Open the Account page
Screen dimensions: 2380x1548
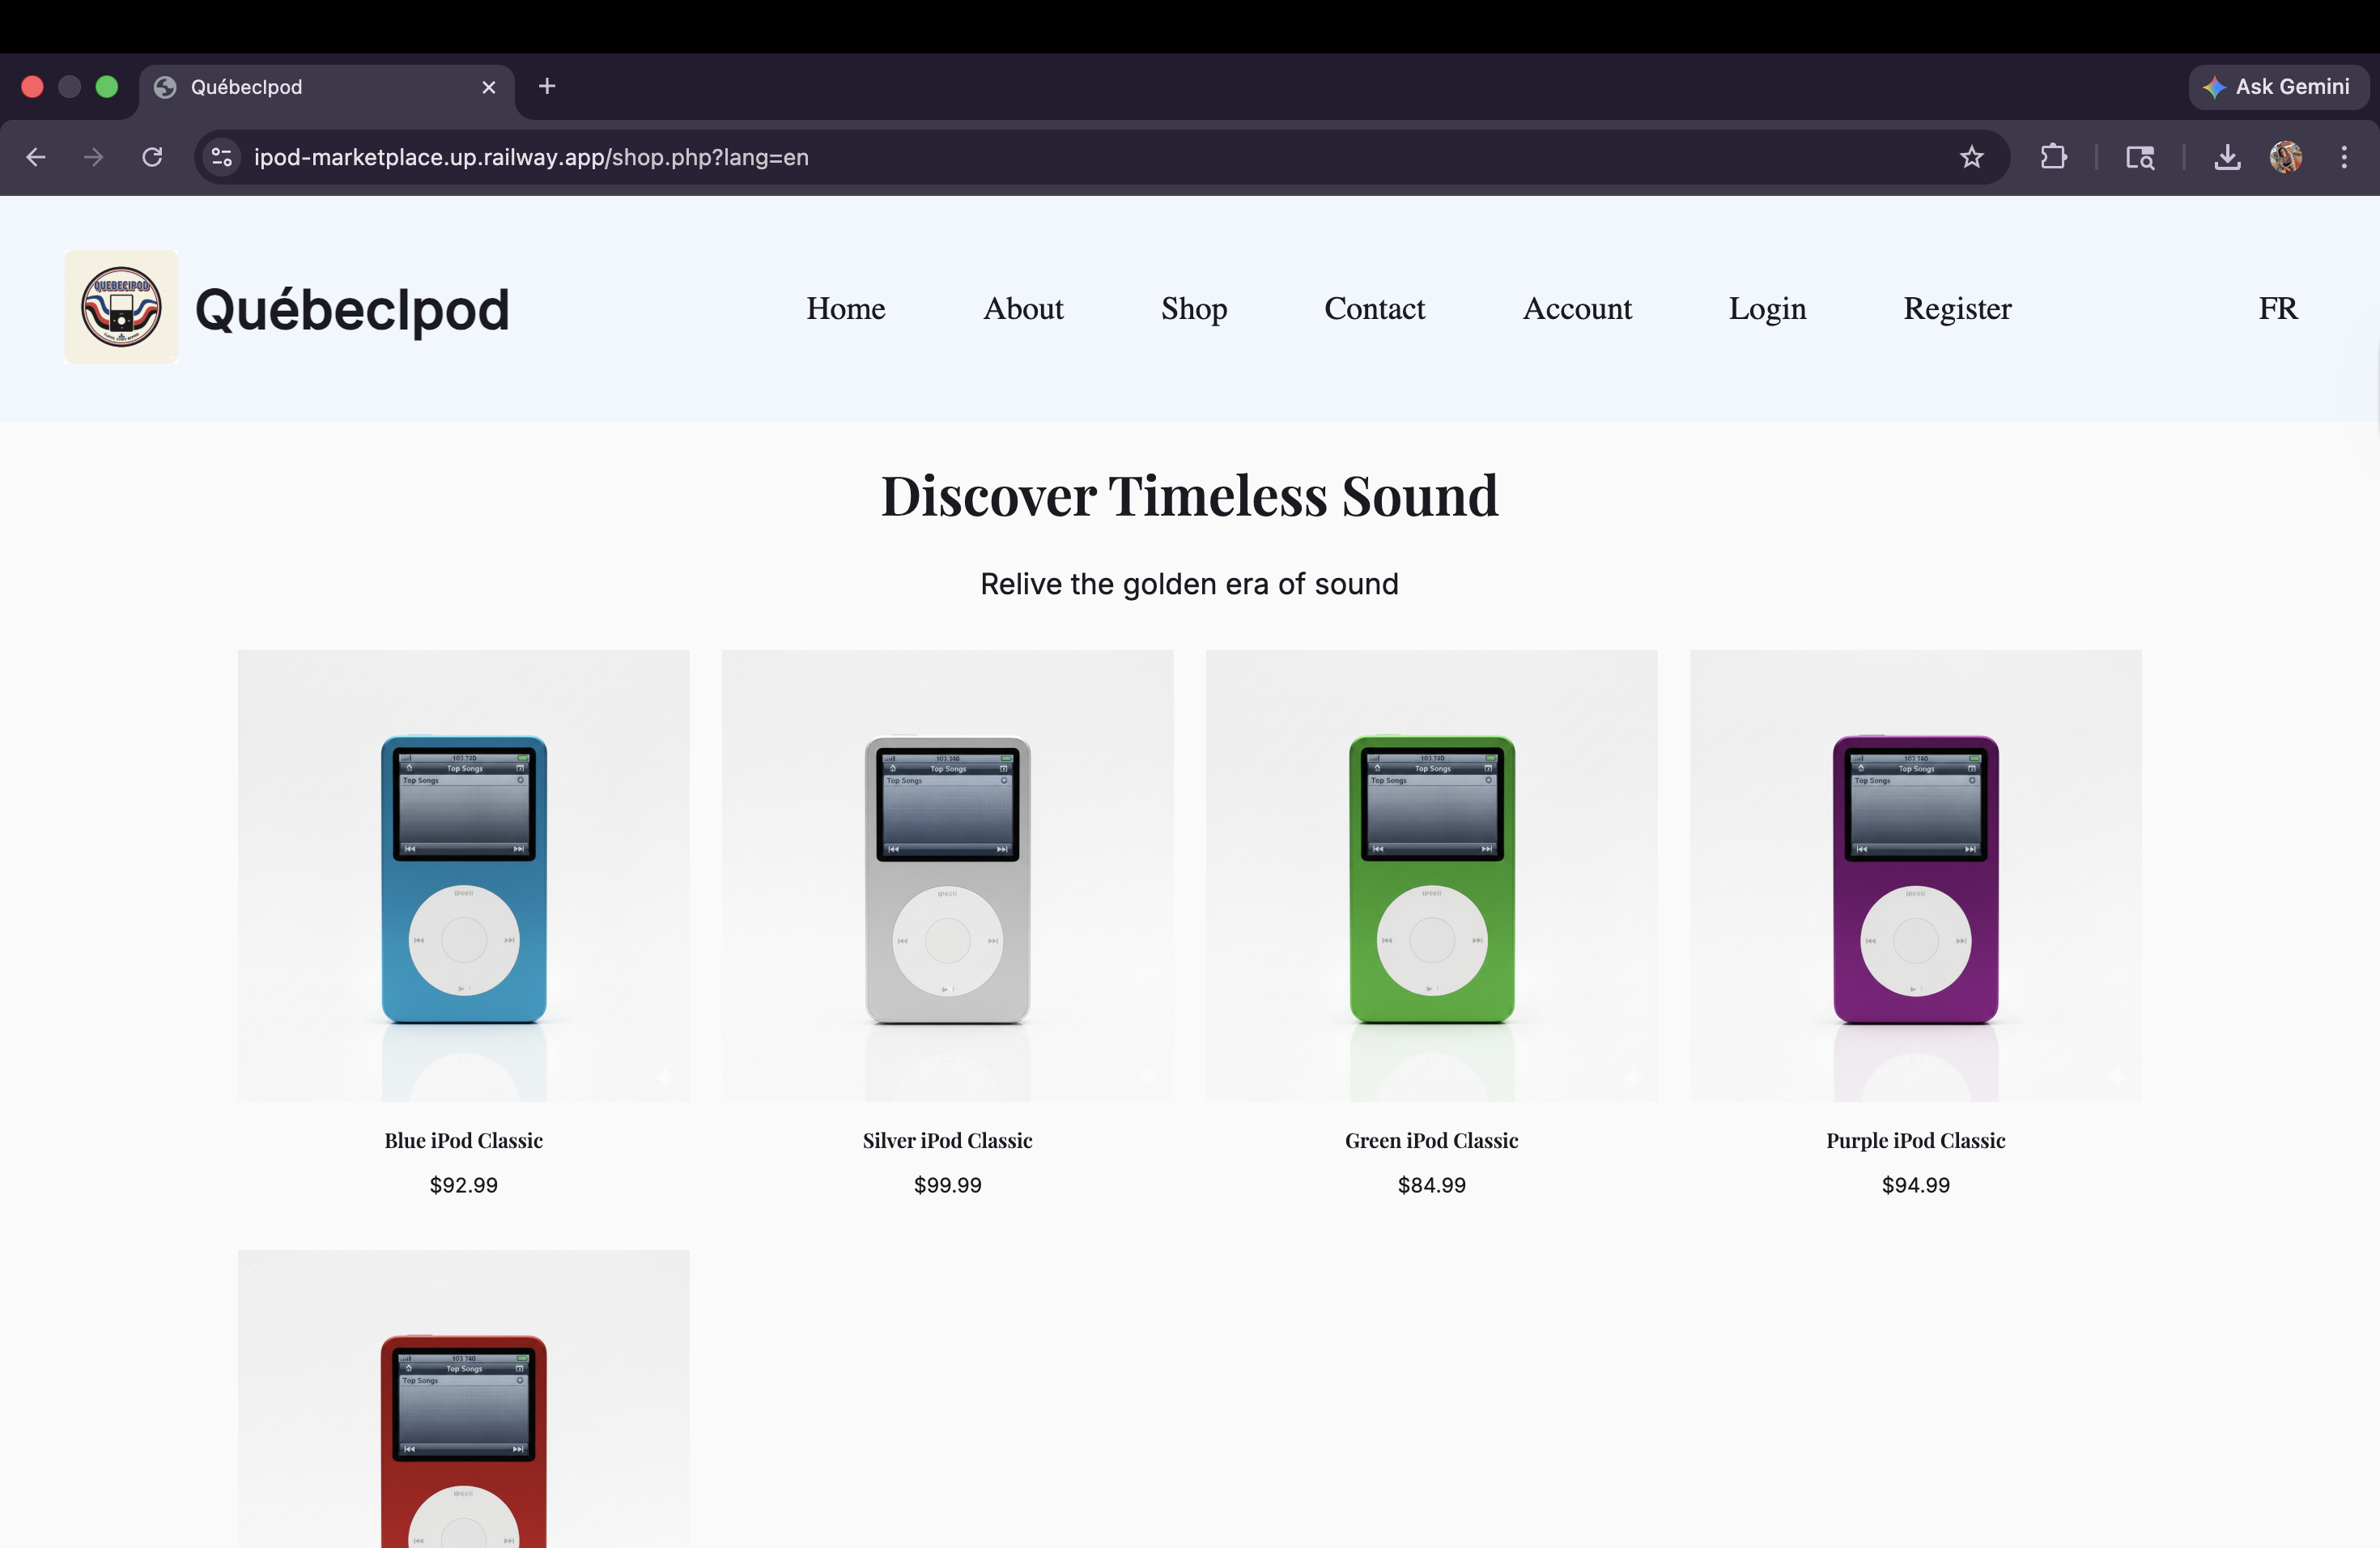tap(1577, 308)
